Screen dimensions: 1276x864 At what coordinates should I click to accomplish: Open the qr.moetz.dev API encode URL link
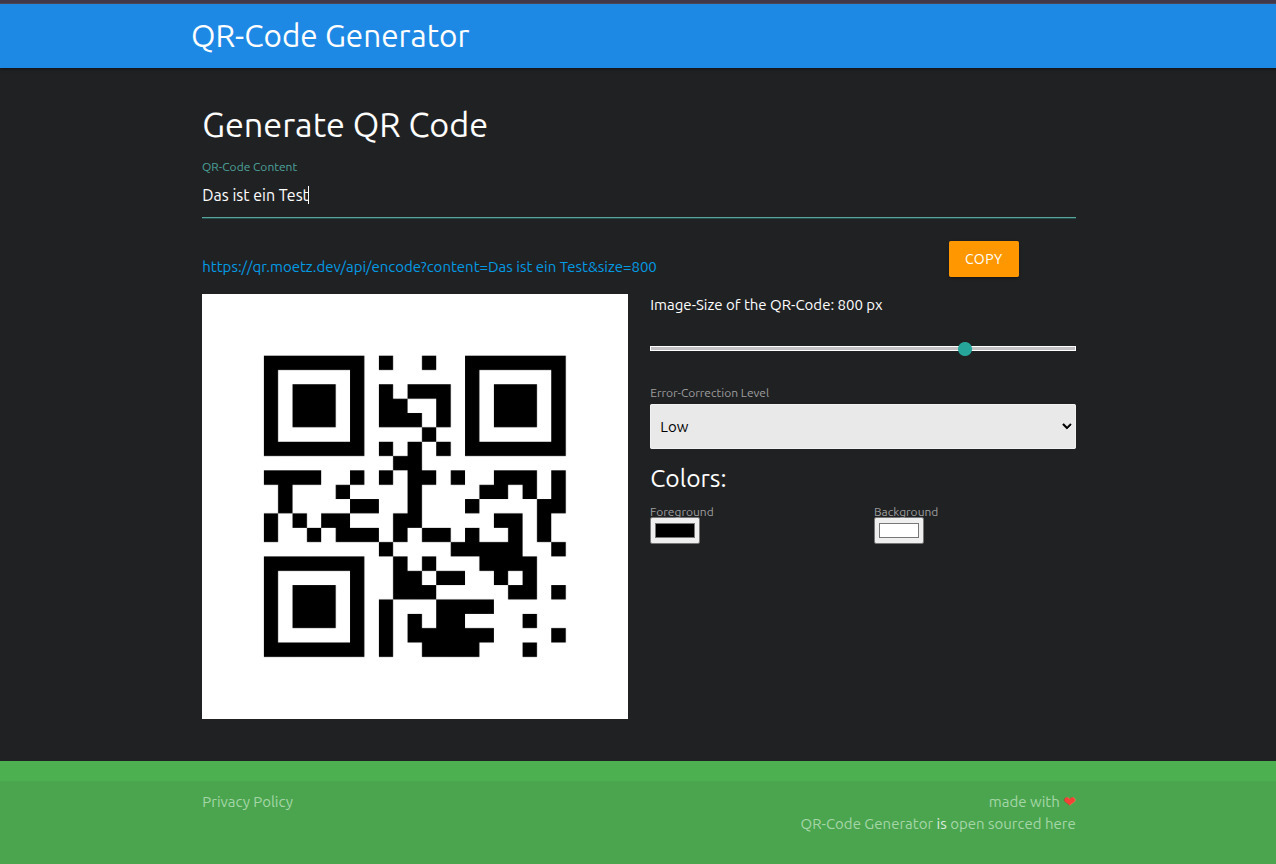point(429,267)
